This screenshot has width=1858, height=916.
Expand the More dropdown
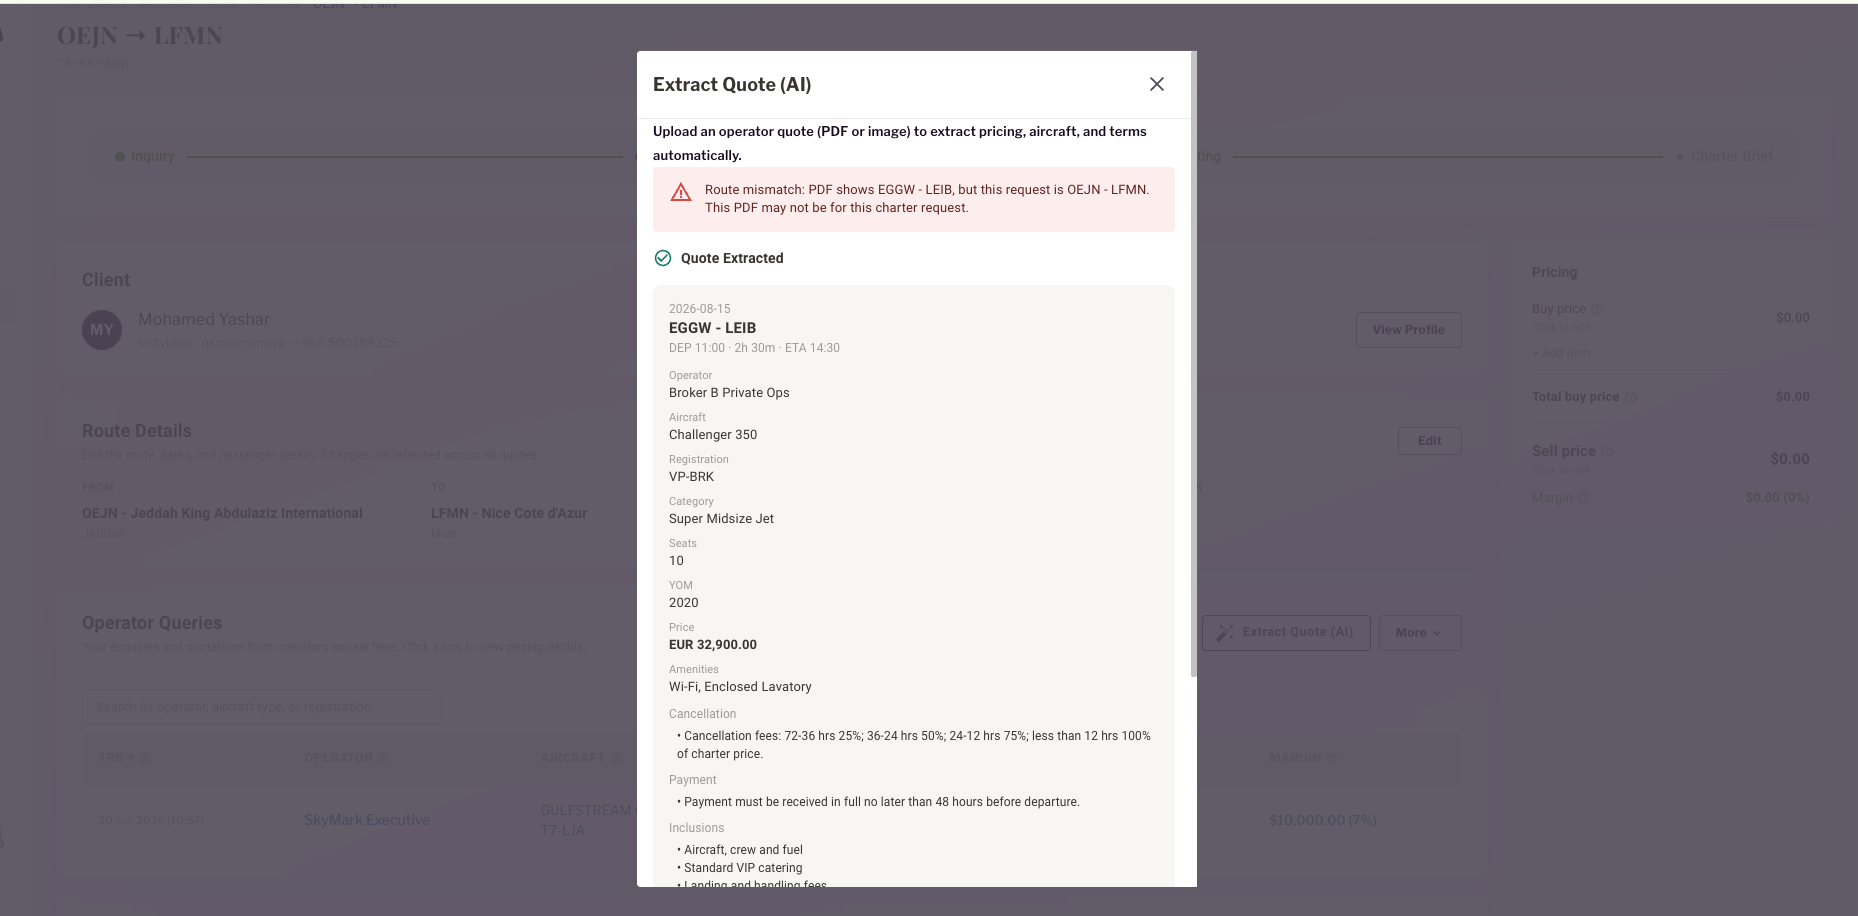(x=1420, y=633)
